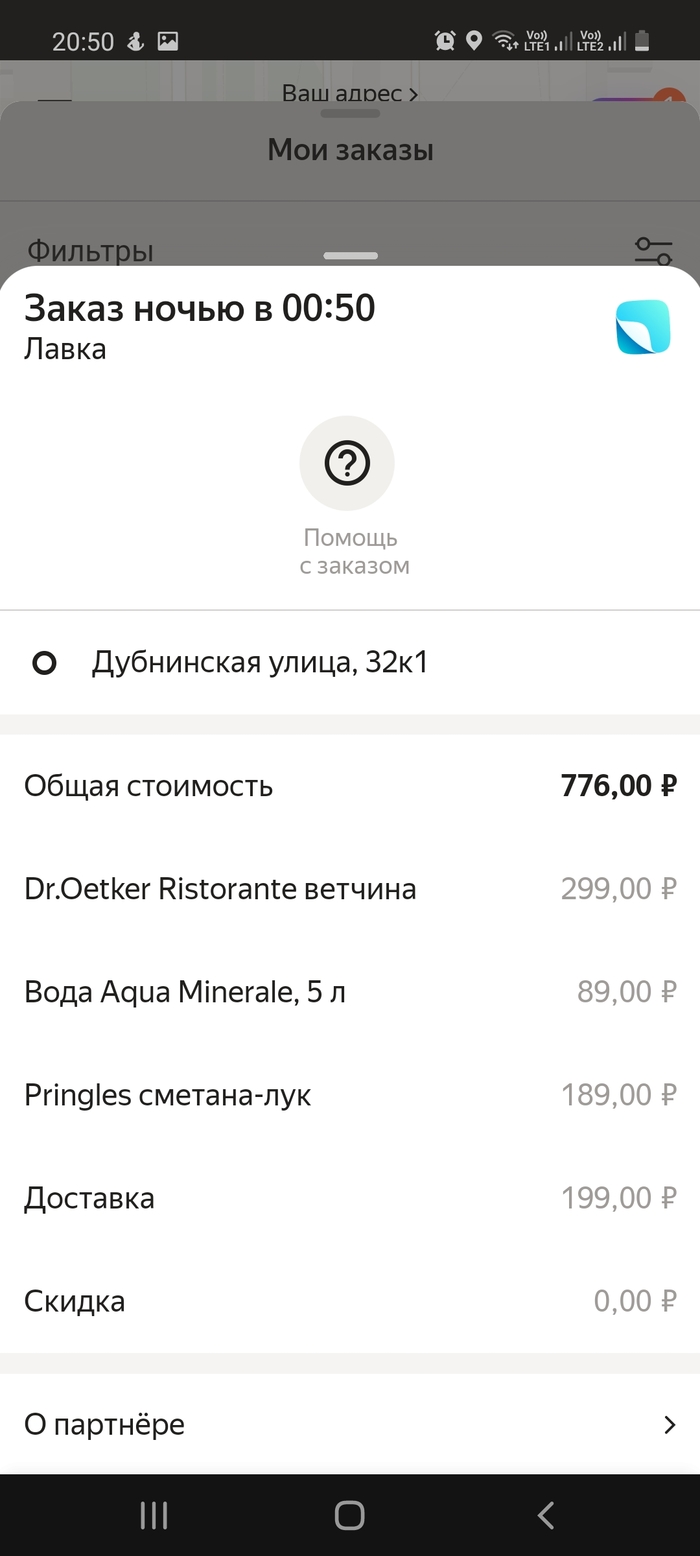Expand the "О партнёре" chevron arrow
The height and width of the screenshot is (1556, 700).
[x=669, y=1425]
